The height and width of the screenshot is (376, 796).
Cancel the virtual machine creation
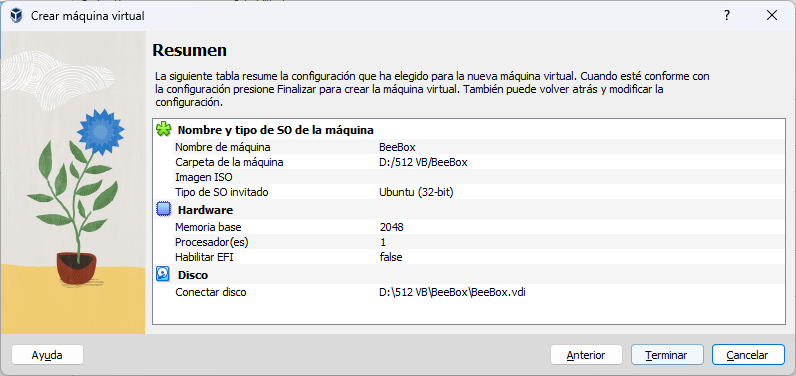click(748, 355)
